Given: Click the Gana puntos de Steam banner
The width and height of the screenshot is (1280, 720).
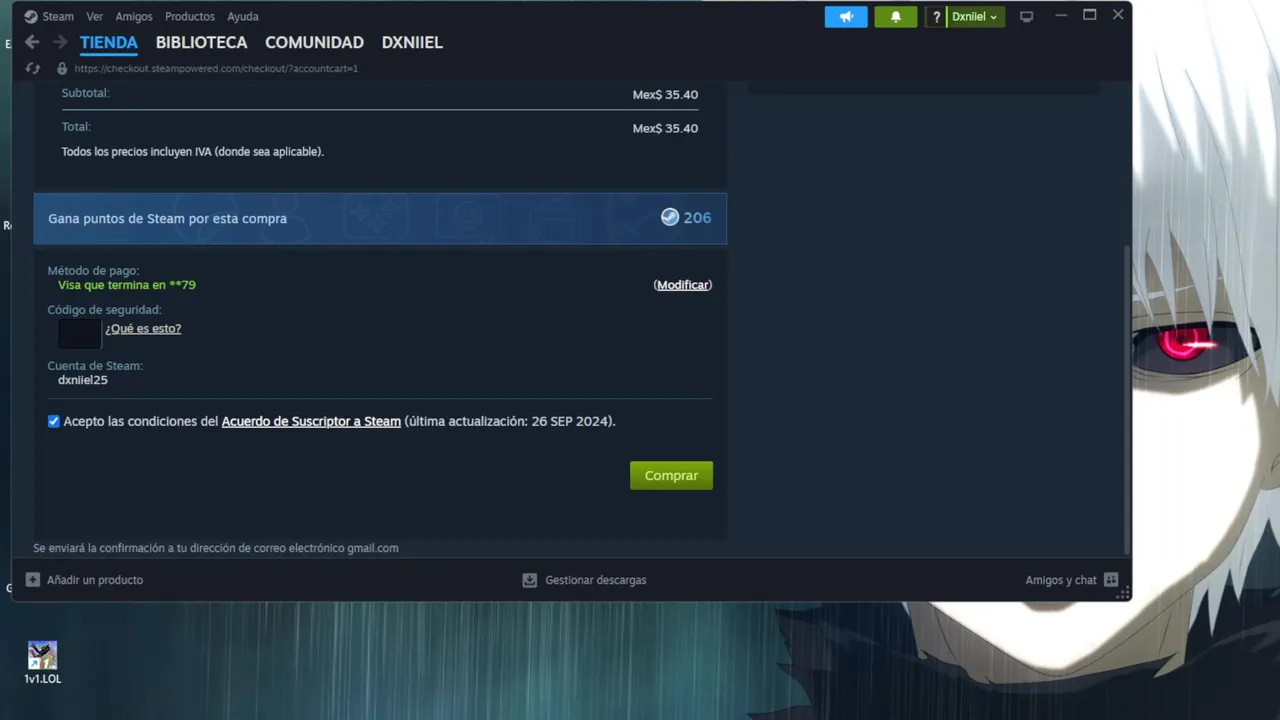Looking at the screenshot, I should (x=380, y=218).
